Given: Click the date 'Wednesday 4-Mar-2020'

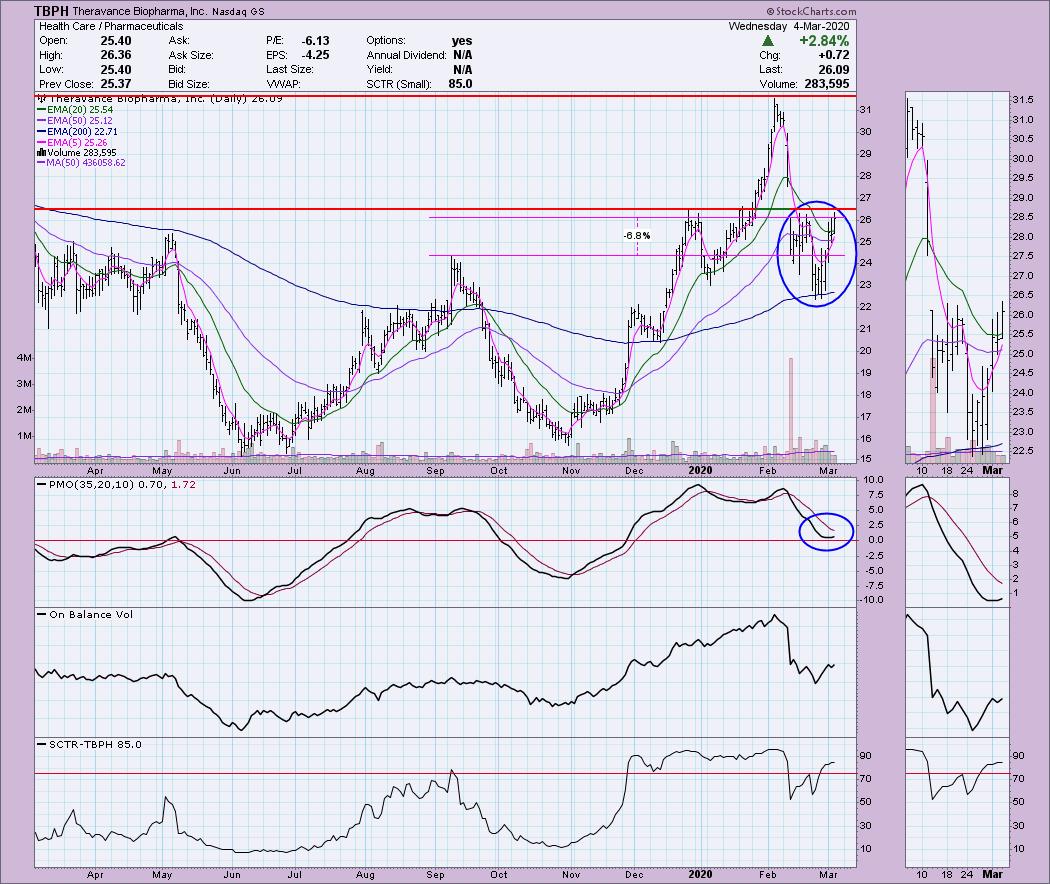Looking at the screenshot, I should (x=789, y=26).
